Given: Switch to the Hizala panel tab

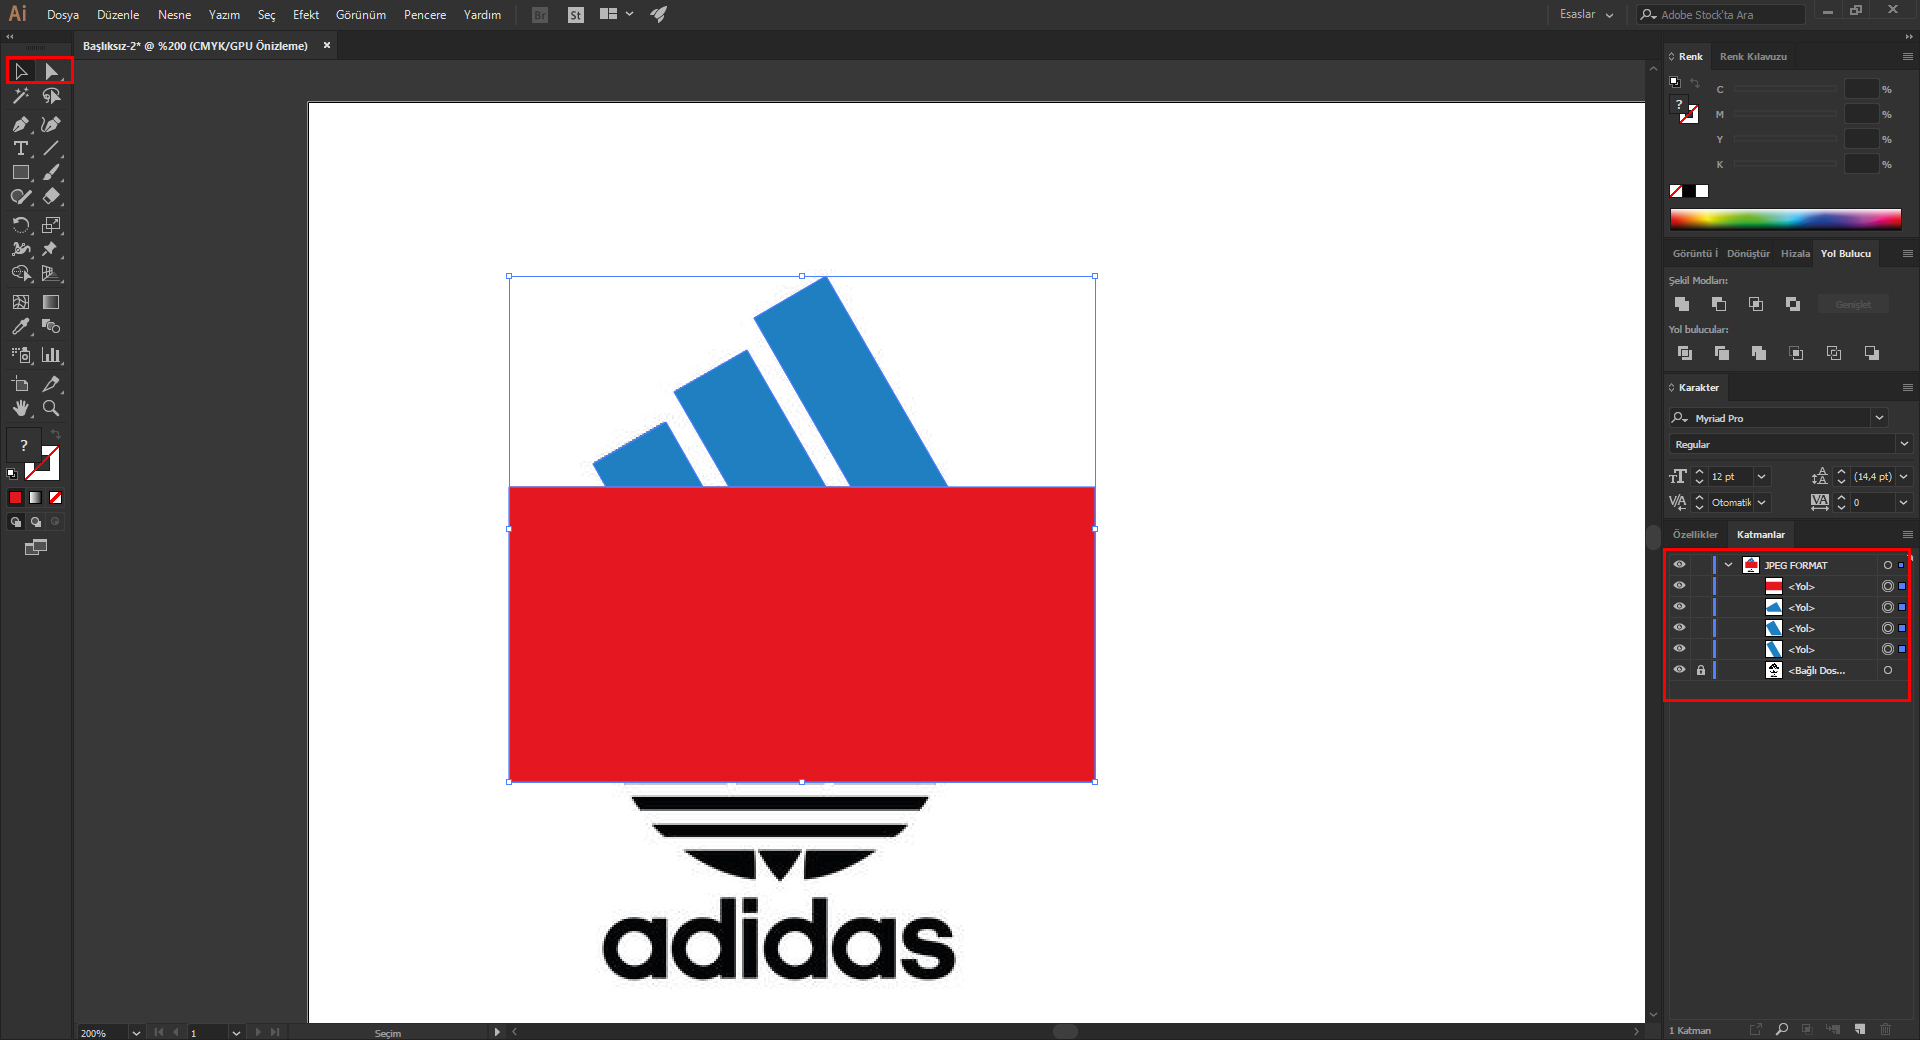Looking at the screenshot, I should (1795, 254).
